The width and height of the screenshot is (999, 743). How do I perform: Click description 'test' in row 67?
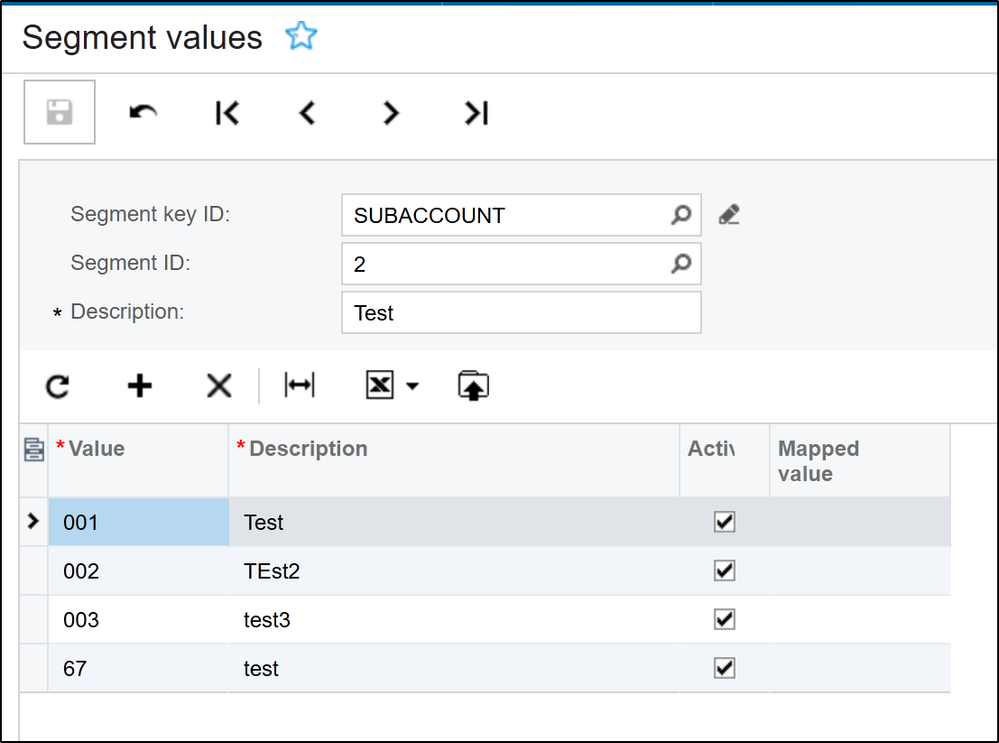[454, 668]
